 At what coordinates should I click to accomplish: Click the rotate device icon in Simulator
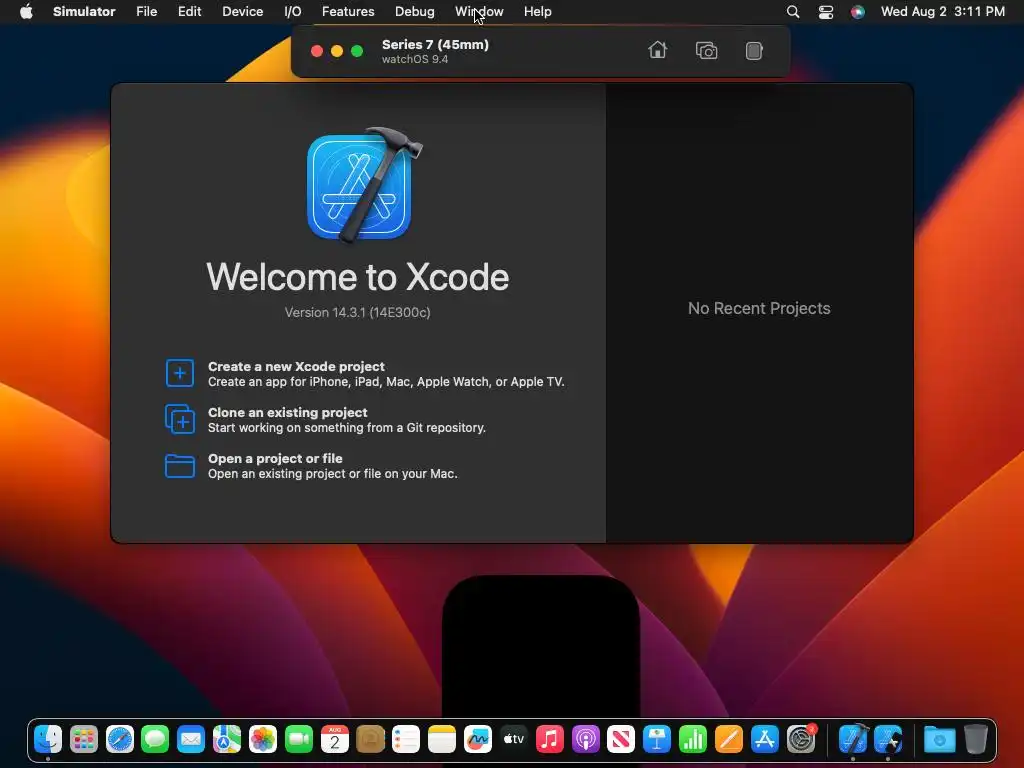click(754, 51)
